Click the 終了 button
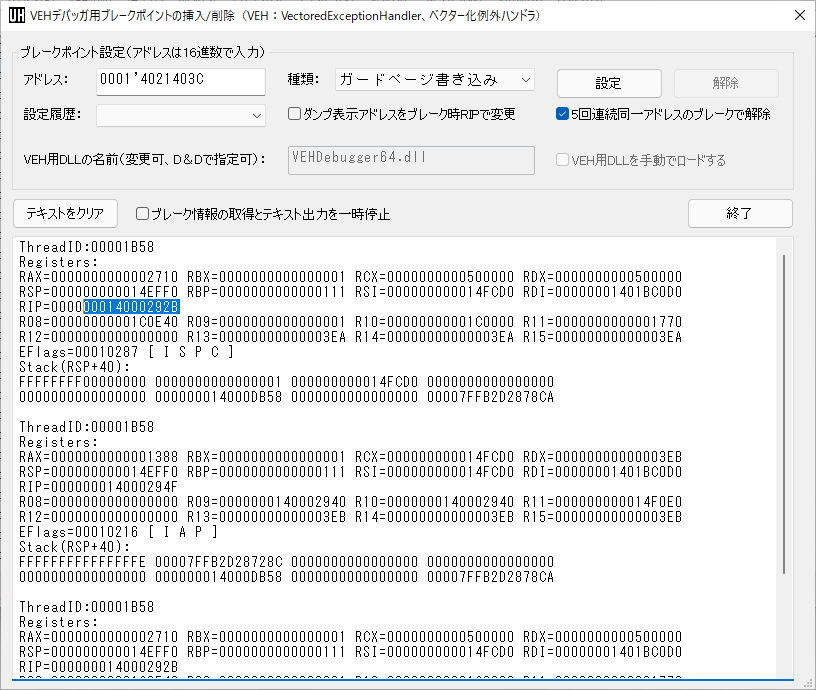 click(740, 213)
